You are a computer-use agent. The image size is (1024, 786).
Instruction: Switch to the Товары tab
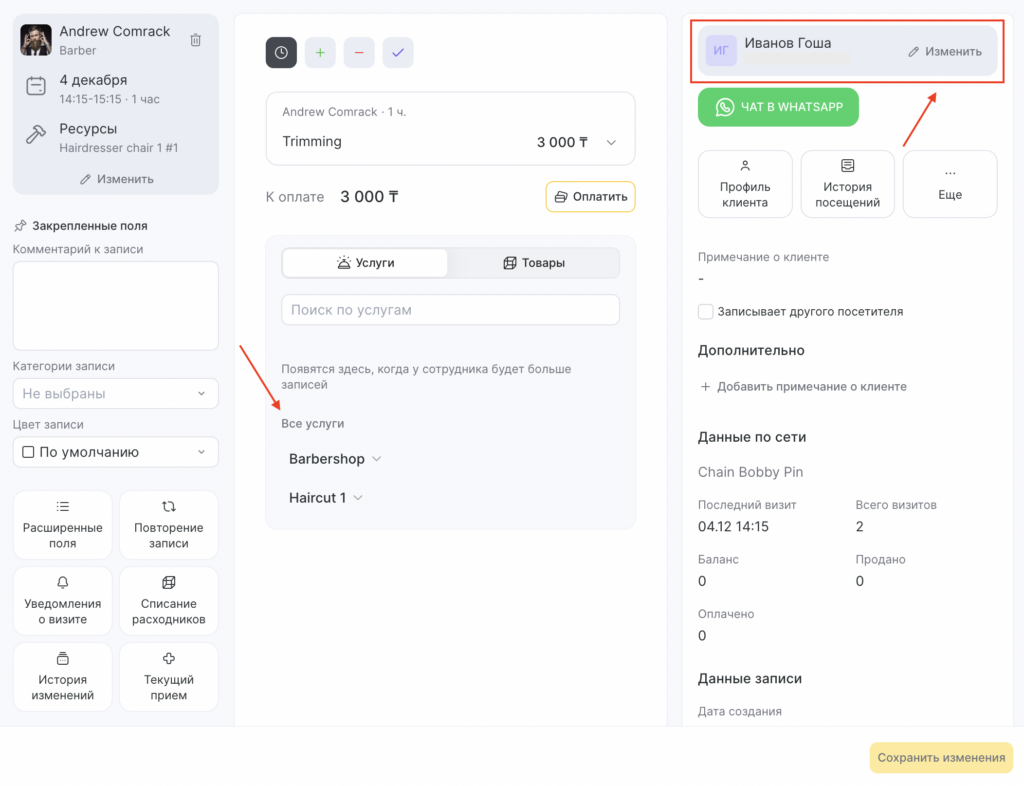(534, 263)
